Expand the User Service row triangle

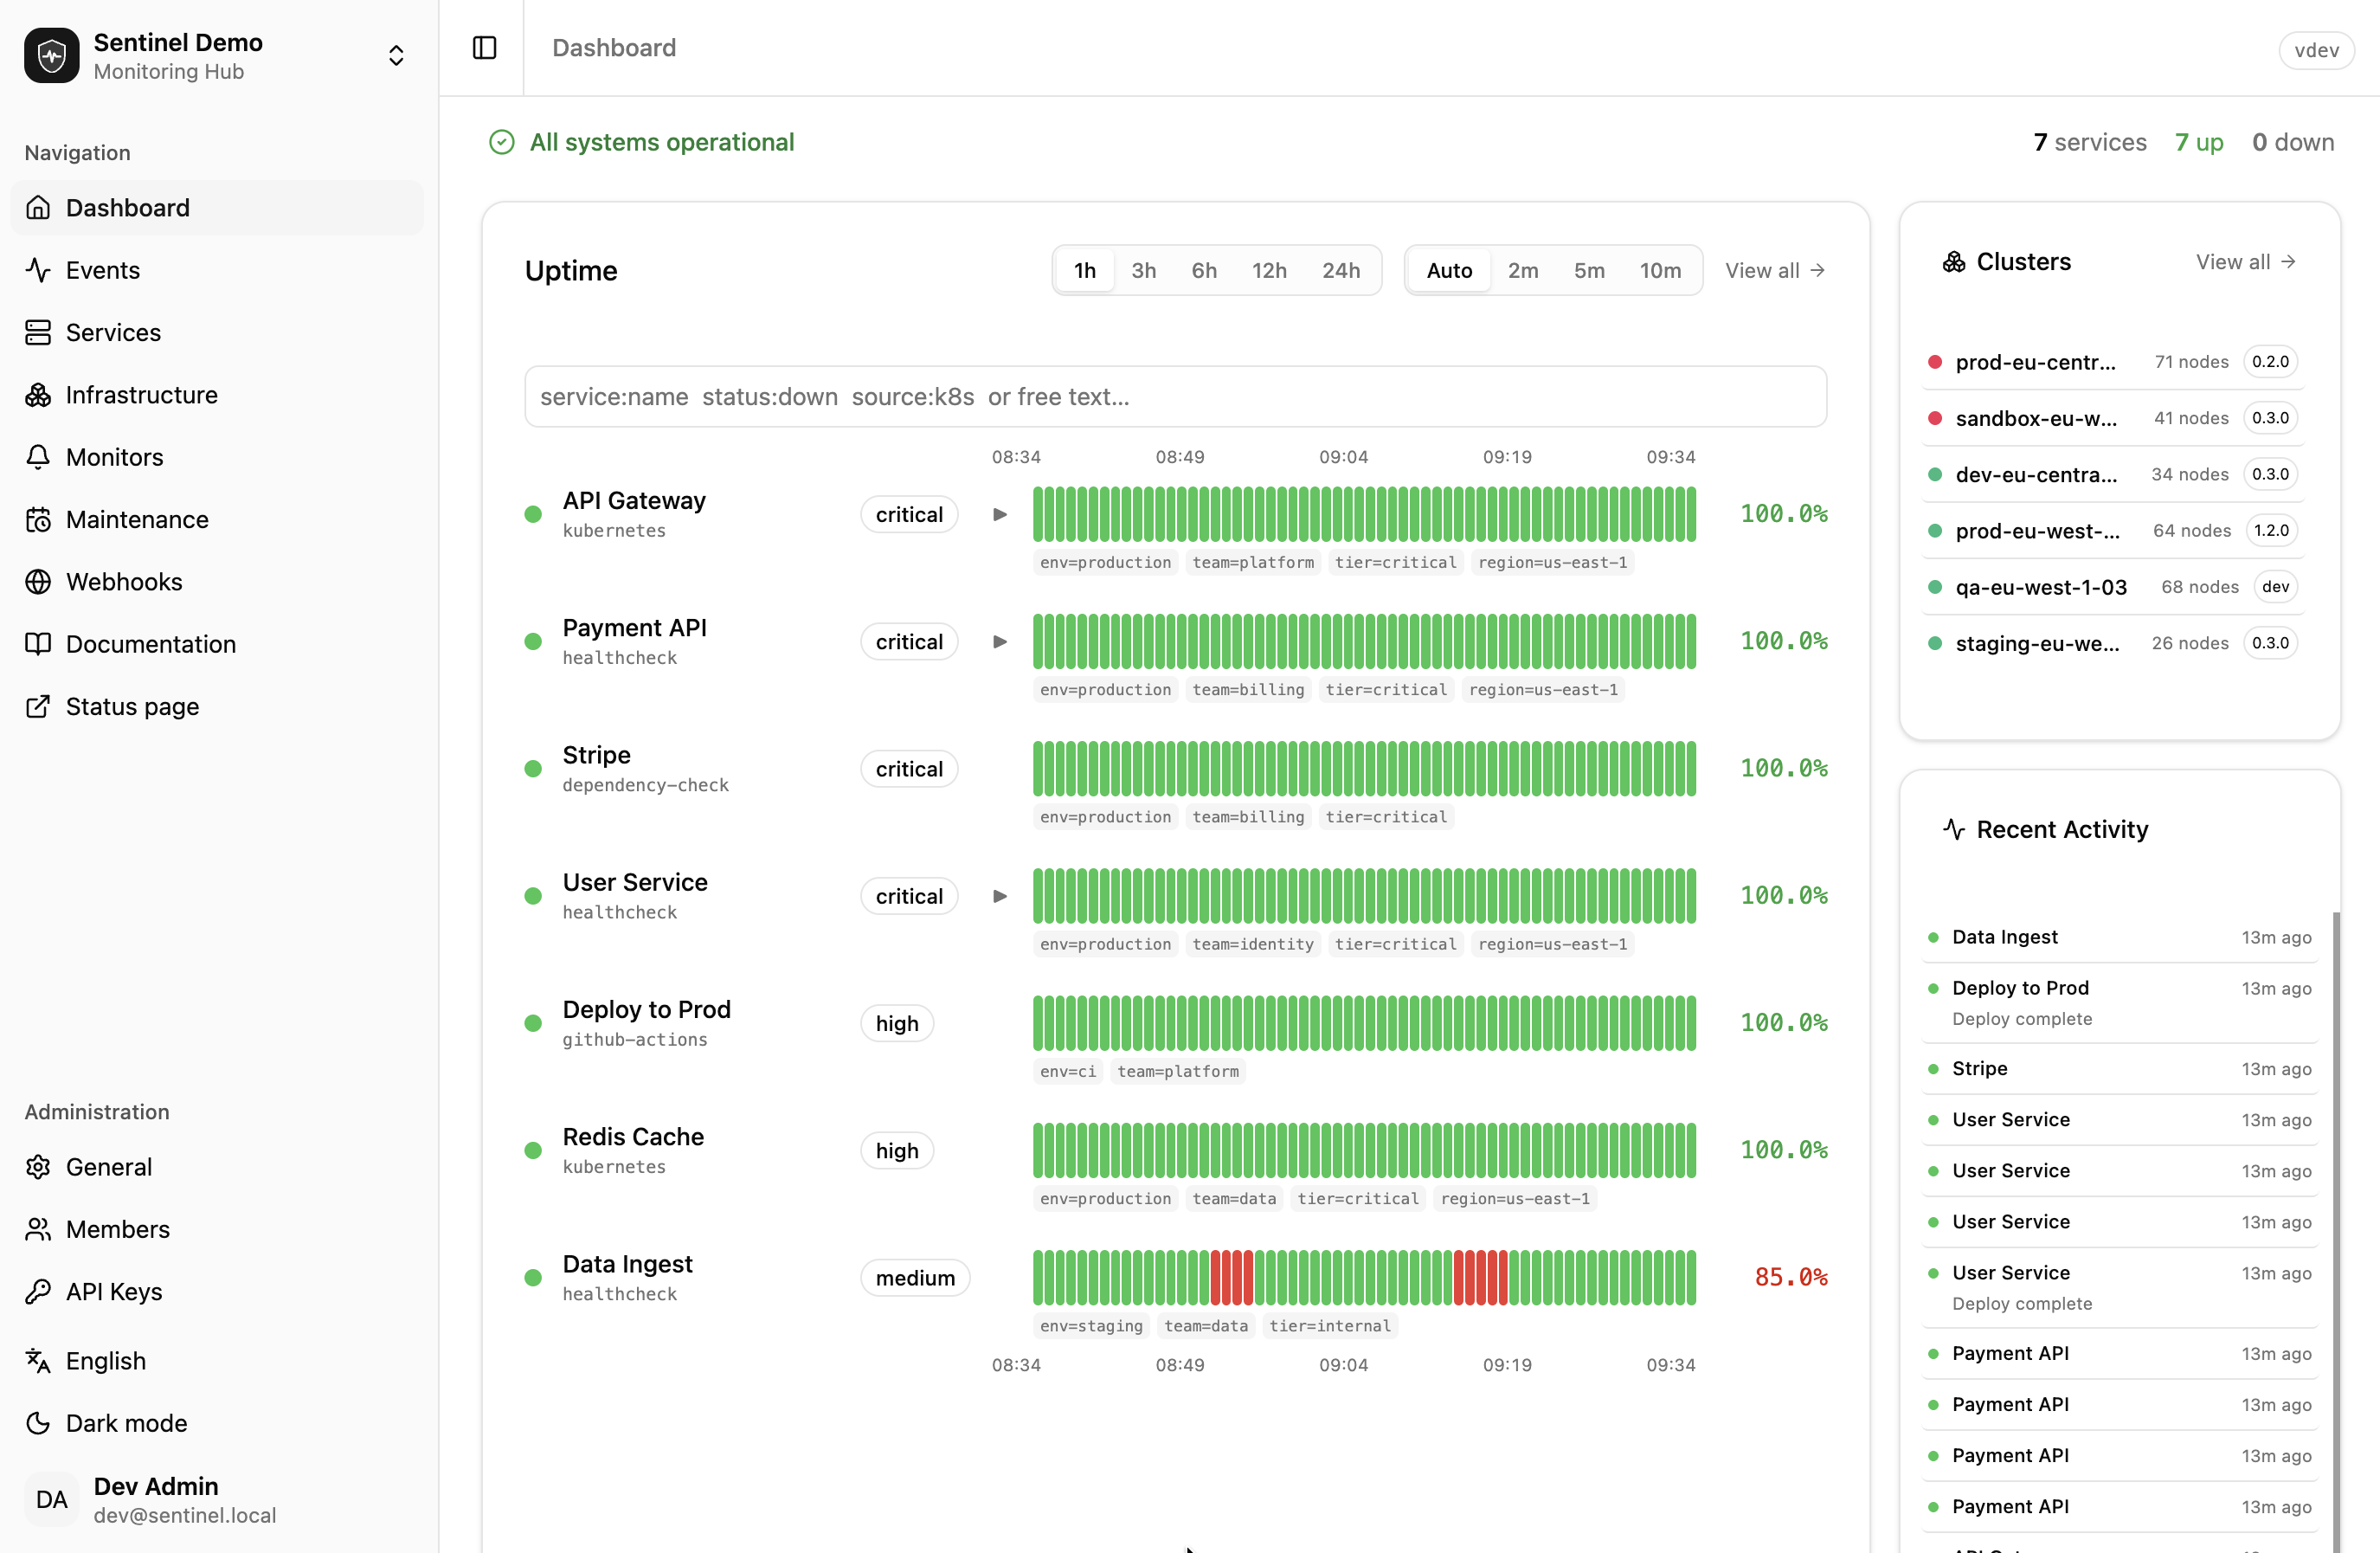999,896
